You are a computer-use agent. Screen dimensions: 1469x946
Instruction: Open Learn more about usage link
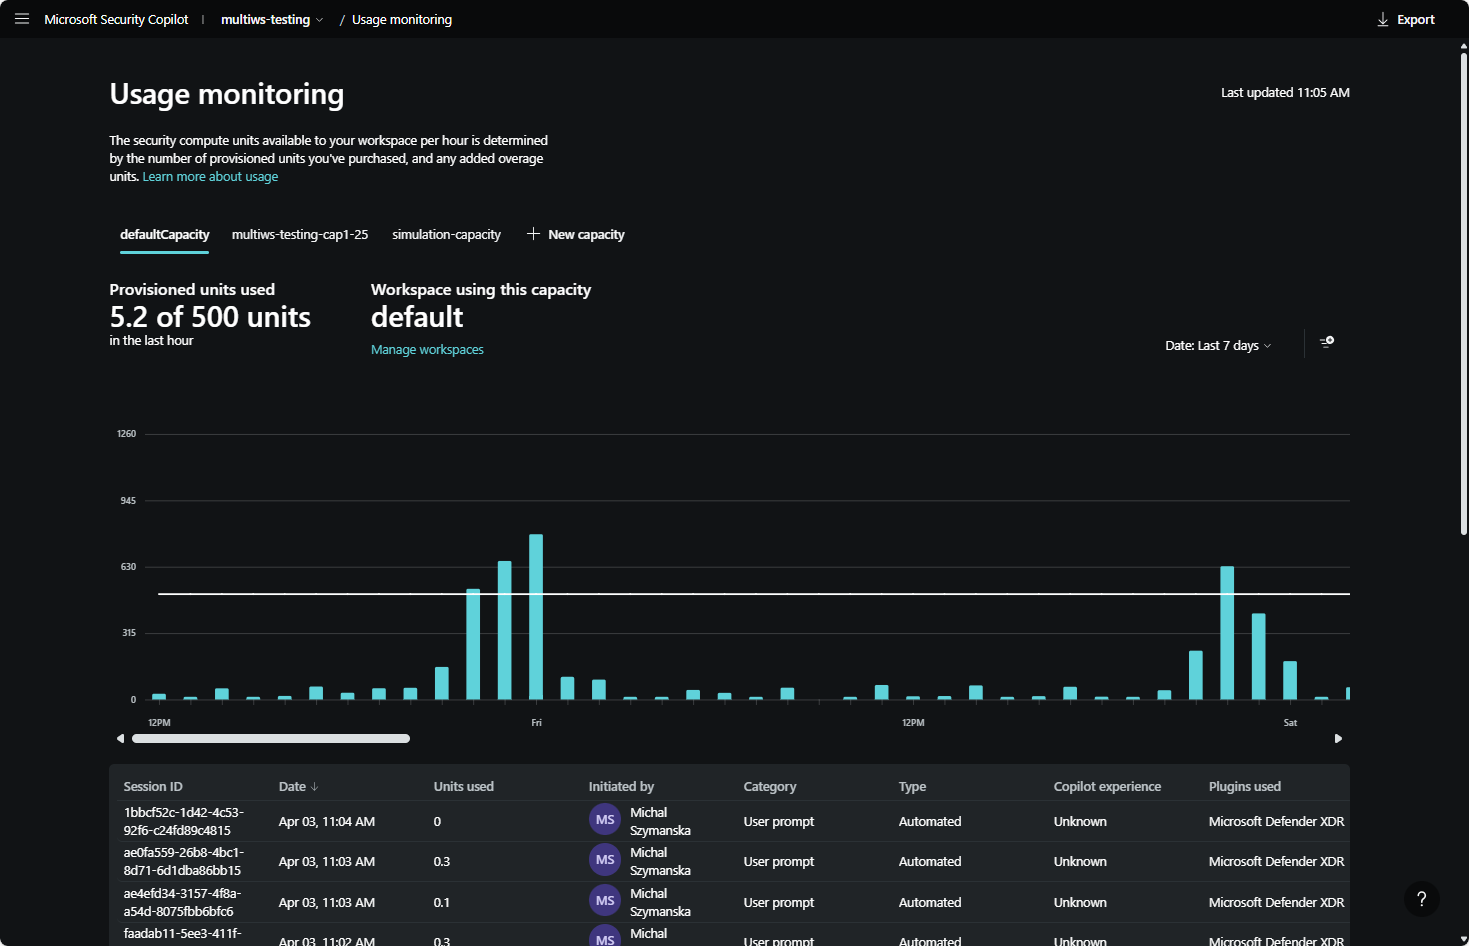210,177
